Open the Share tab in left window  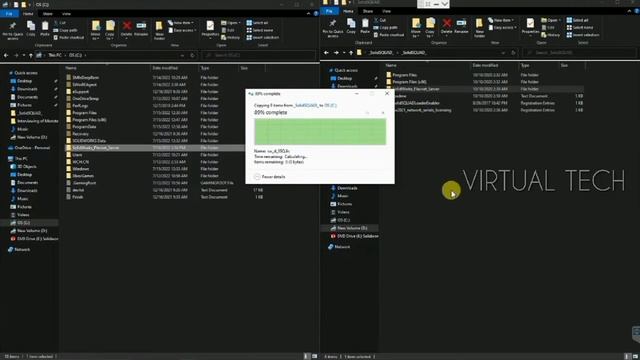pyautogui.click(x=48, y=13)
